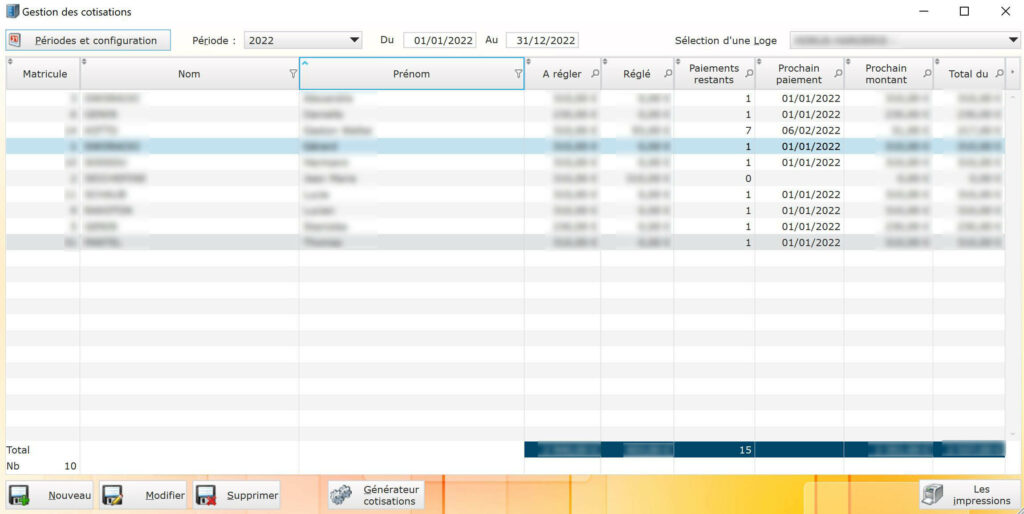Click search icon in Total du header
The image size is (1024, 514).
[999, 74]
